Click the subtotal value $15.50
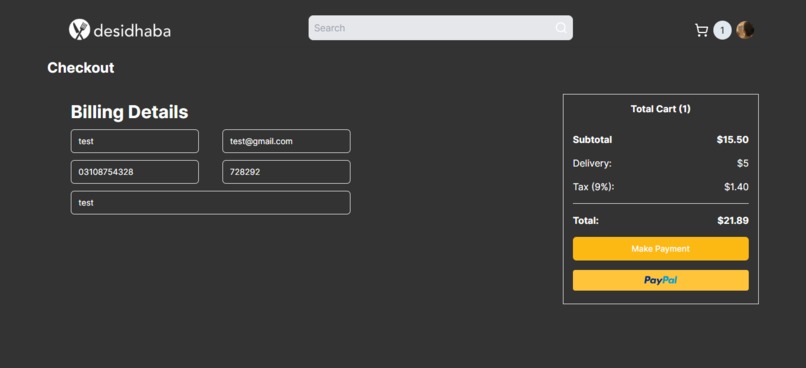Screen dimensions: 806x368 tap(732, 140)
